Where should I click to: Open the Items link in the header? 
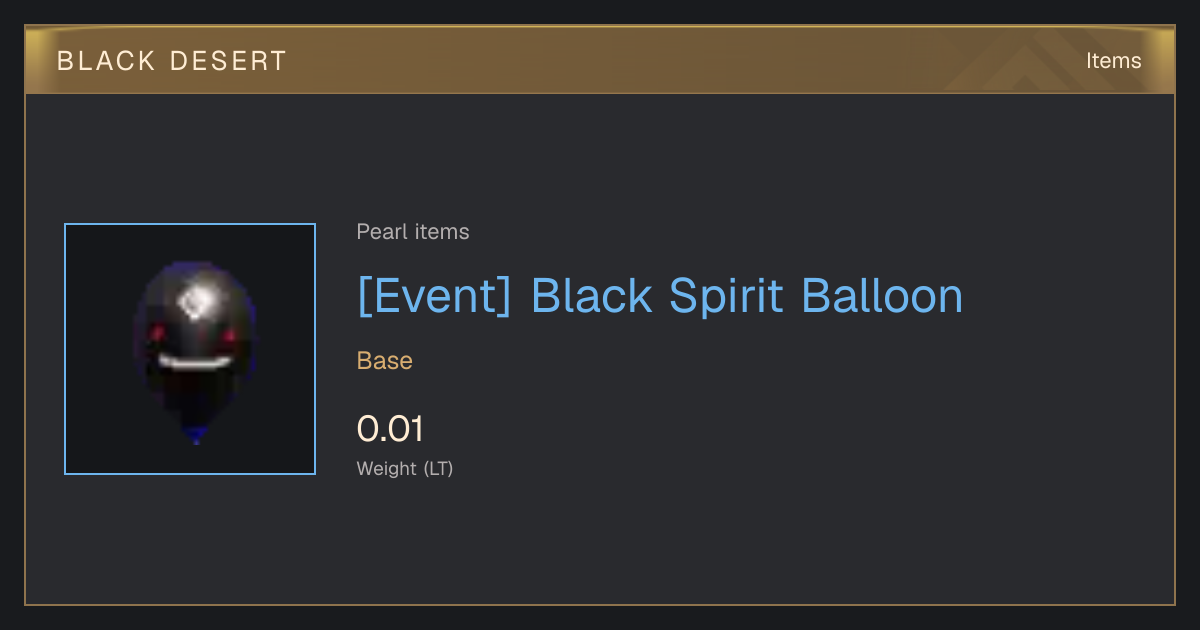coord(1113,60)
